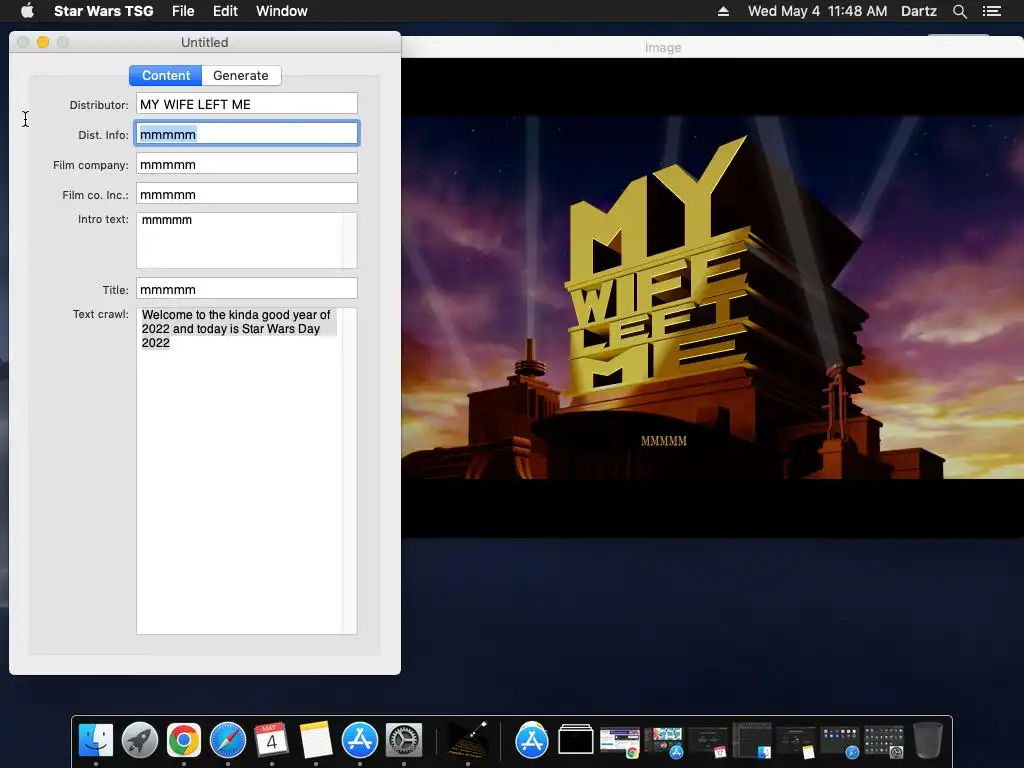The image size is (1024, 768).
Task: Click the date and time in menu bar
Action: (x=818, y=11)
